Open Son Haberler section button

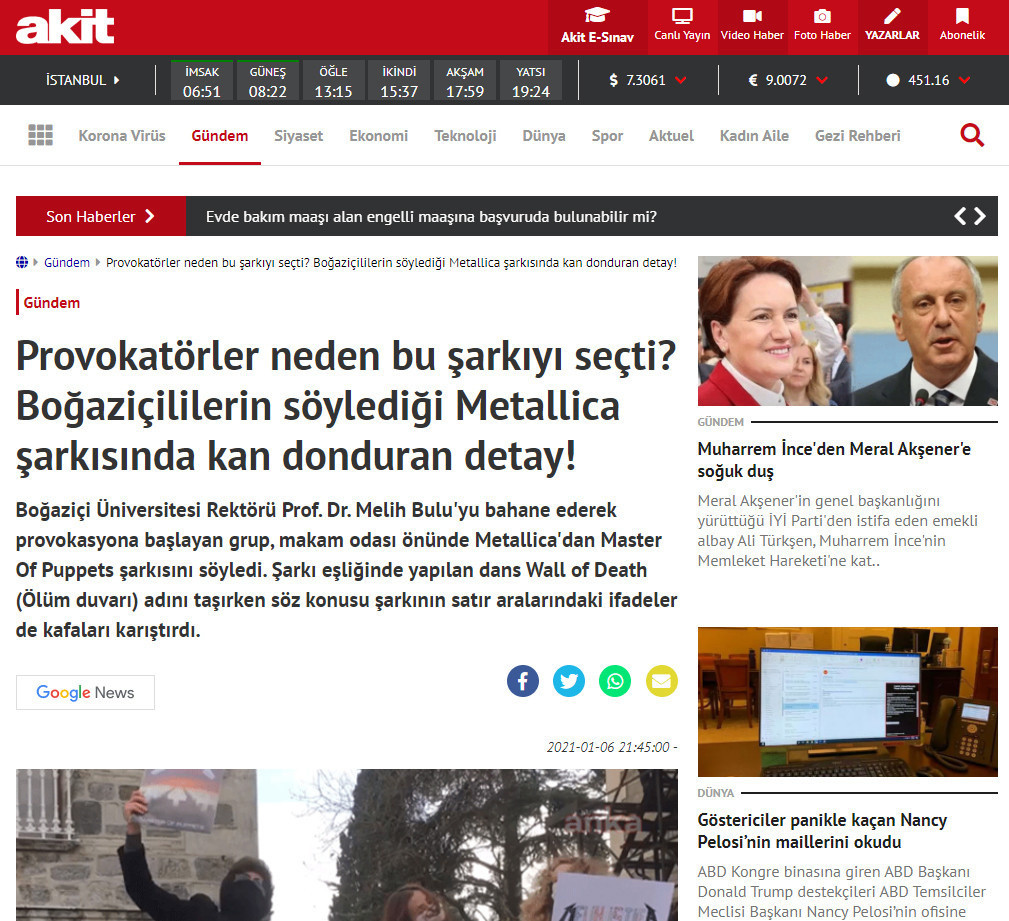pos(101,216)
